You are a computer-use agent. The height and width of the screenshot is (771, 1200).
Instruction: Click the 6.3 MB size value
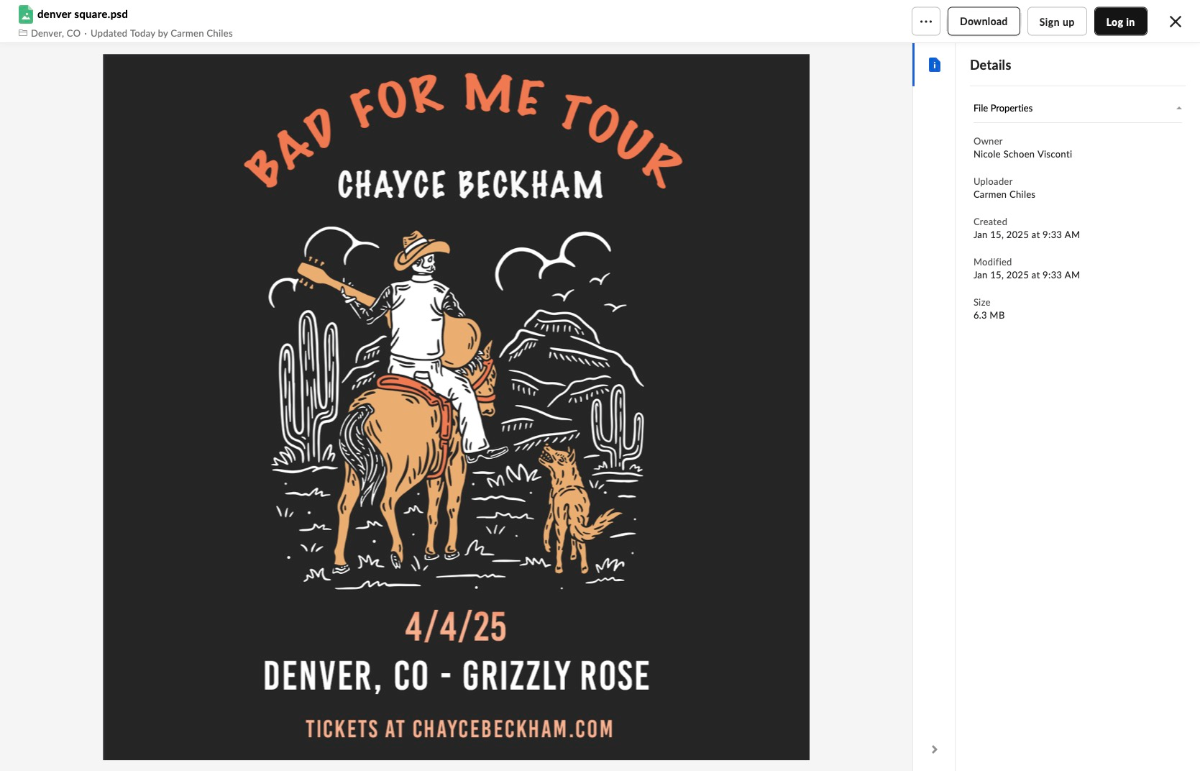(x=989, y=315)
